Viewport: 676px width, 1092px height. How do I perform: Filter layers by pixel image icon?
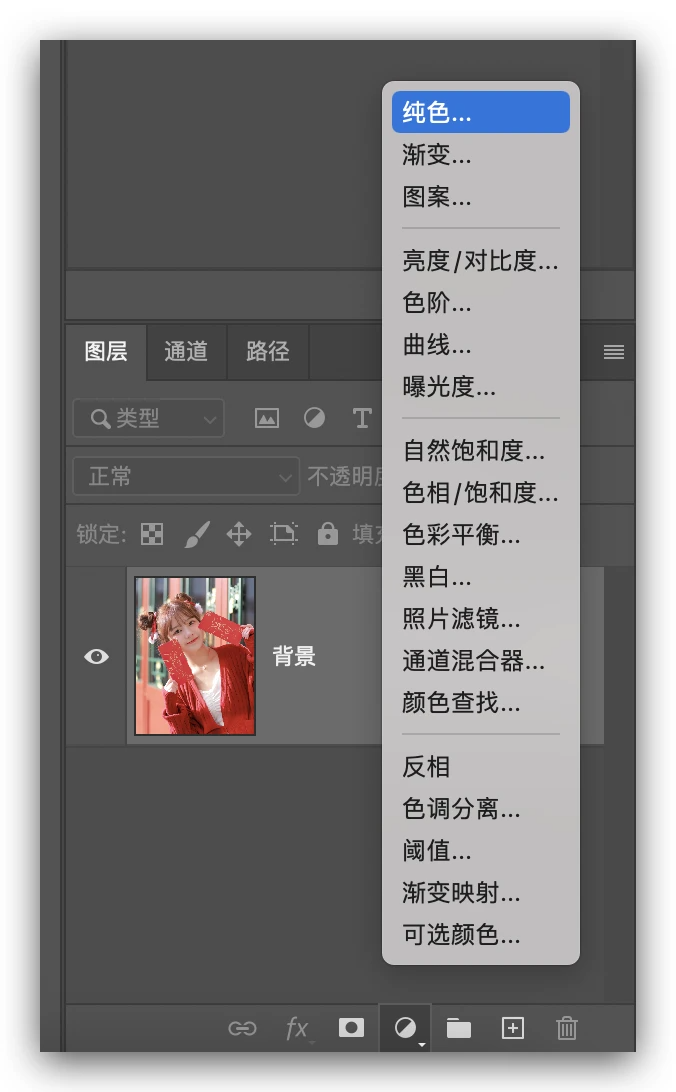tap(267, 419)
